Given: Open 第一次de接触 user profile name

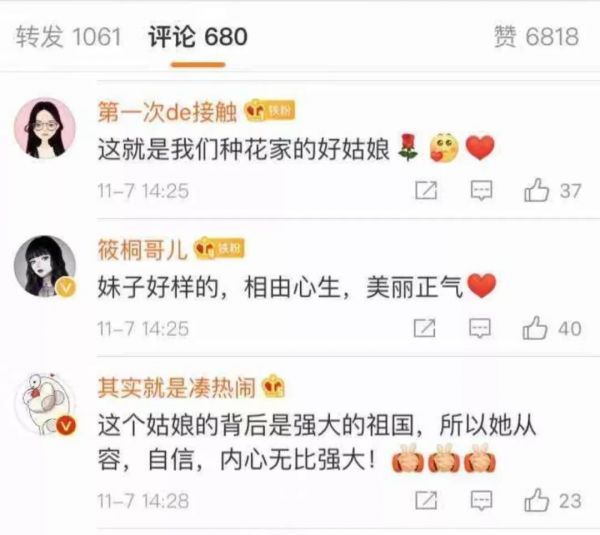Looking at the screenshot, I should tap(167, 112).
